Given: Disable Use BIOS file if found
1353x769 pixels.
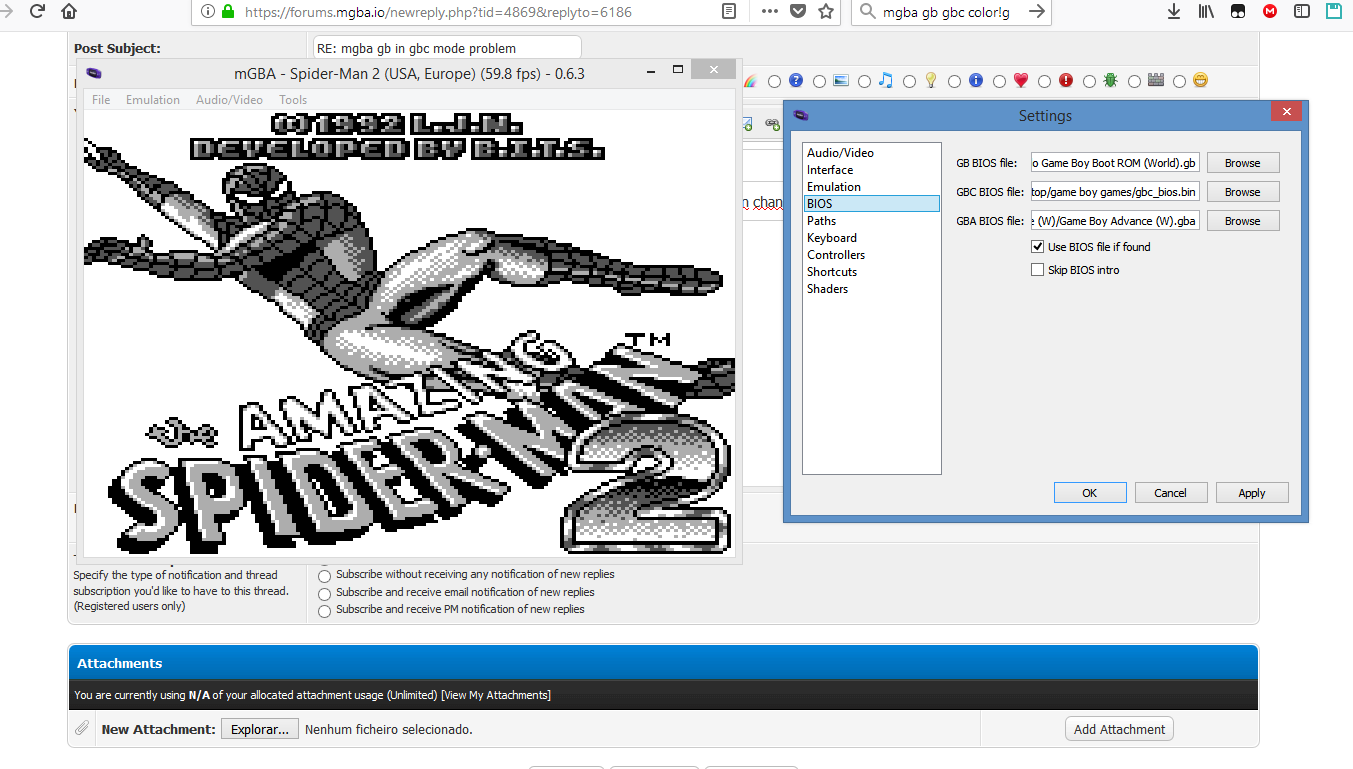Looking at the screenshot, I should pyautogui.click(x=1038, y=247).
